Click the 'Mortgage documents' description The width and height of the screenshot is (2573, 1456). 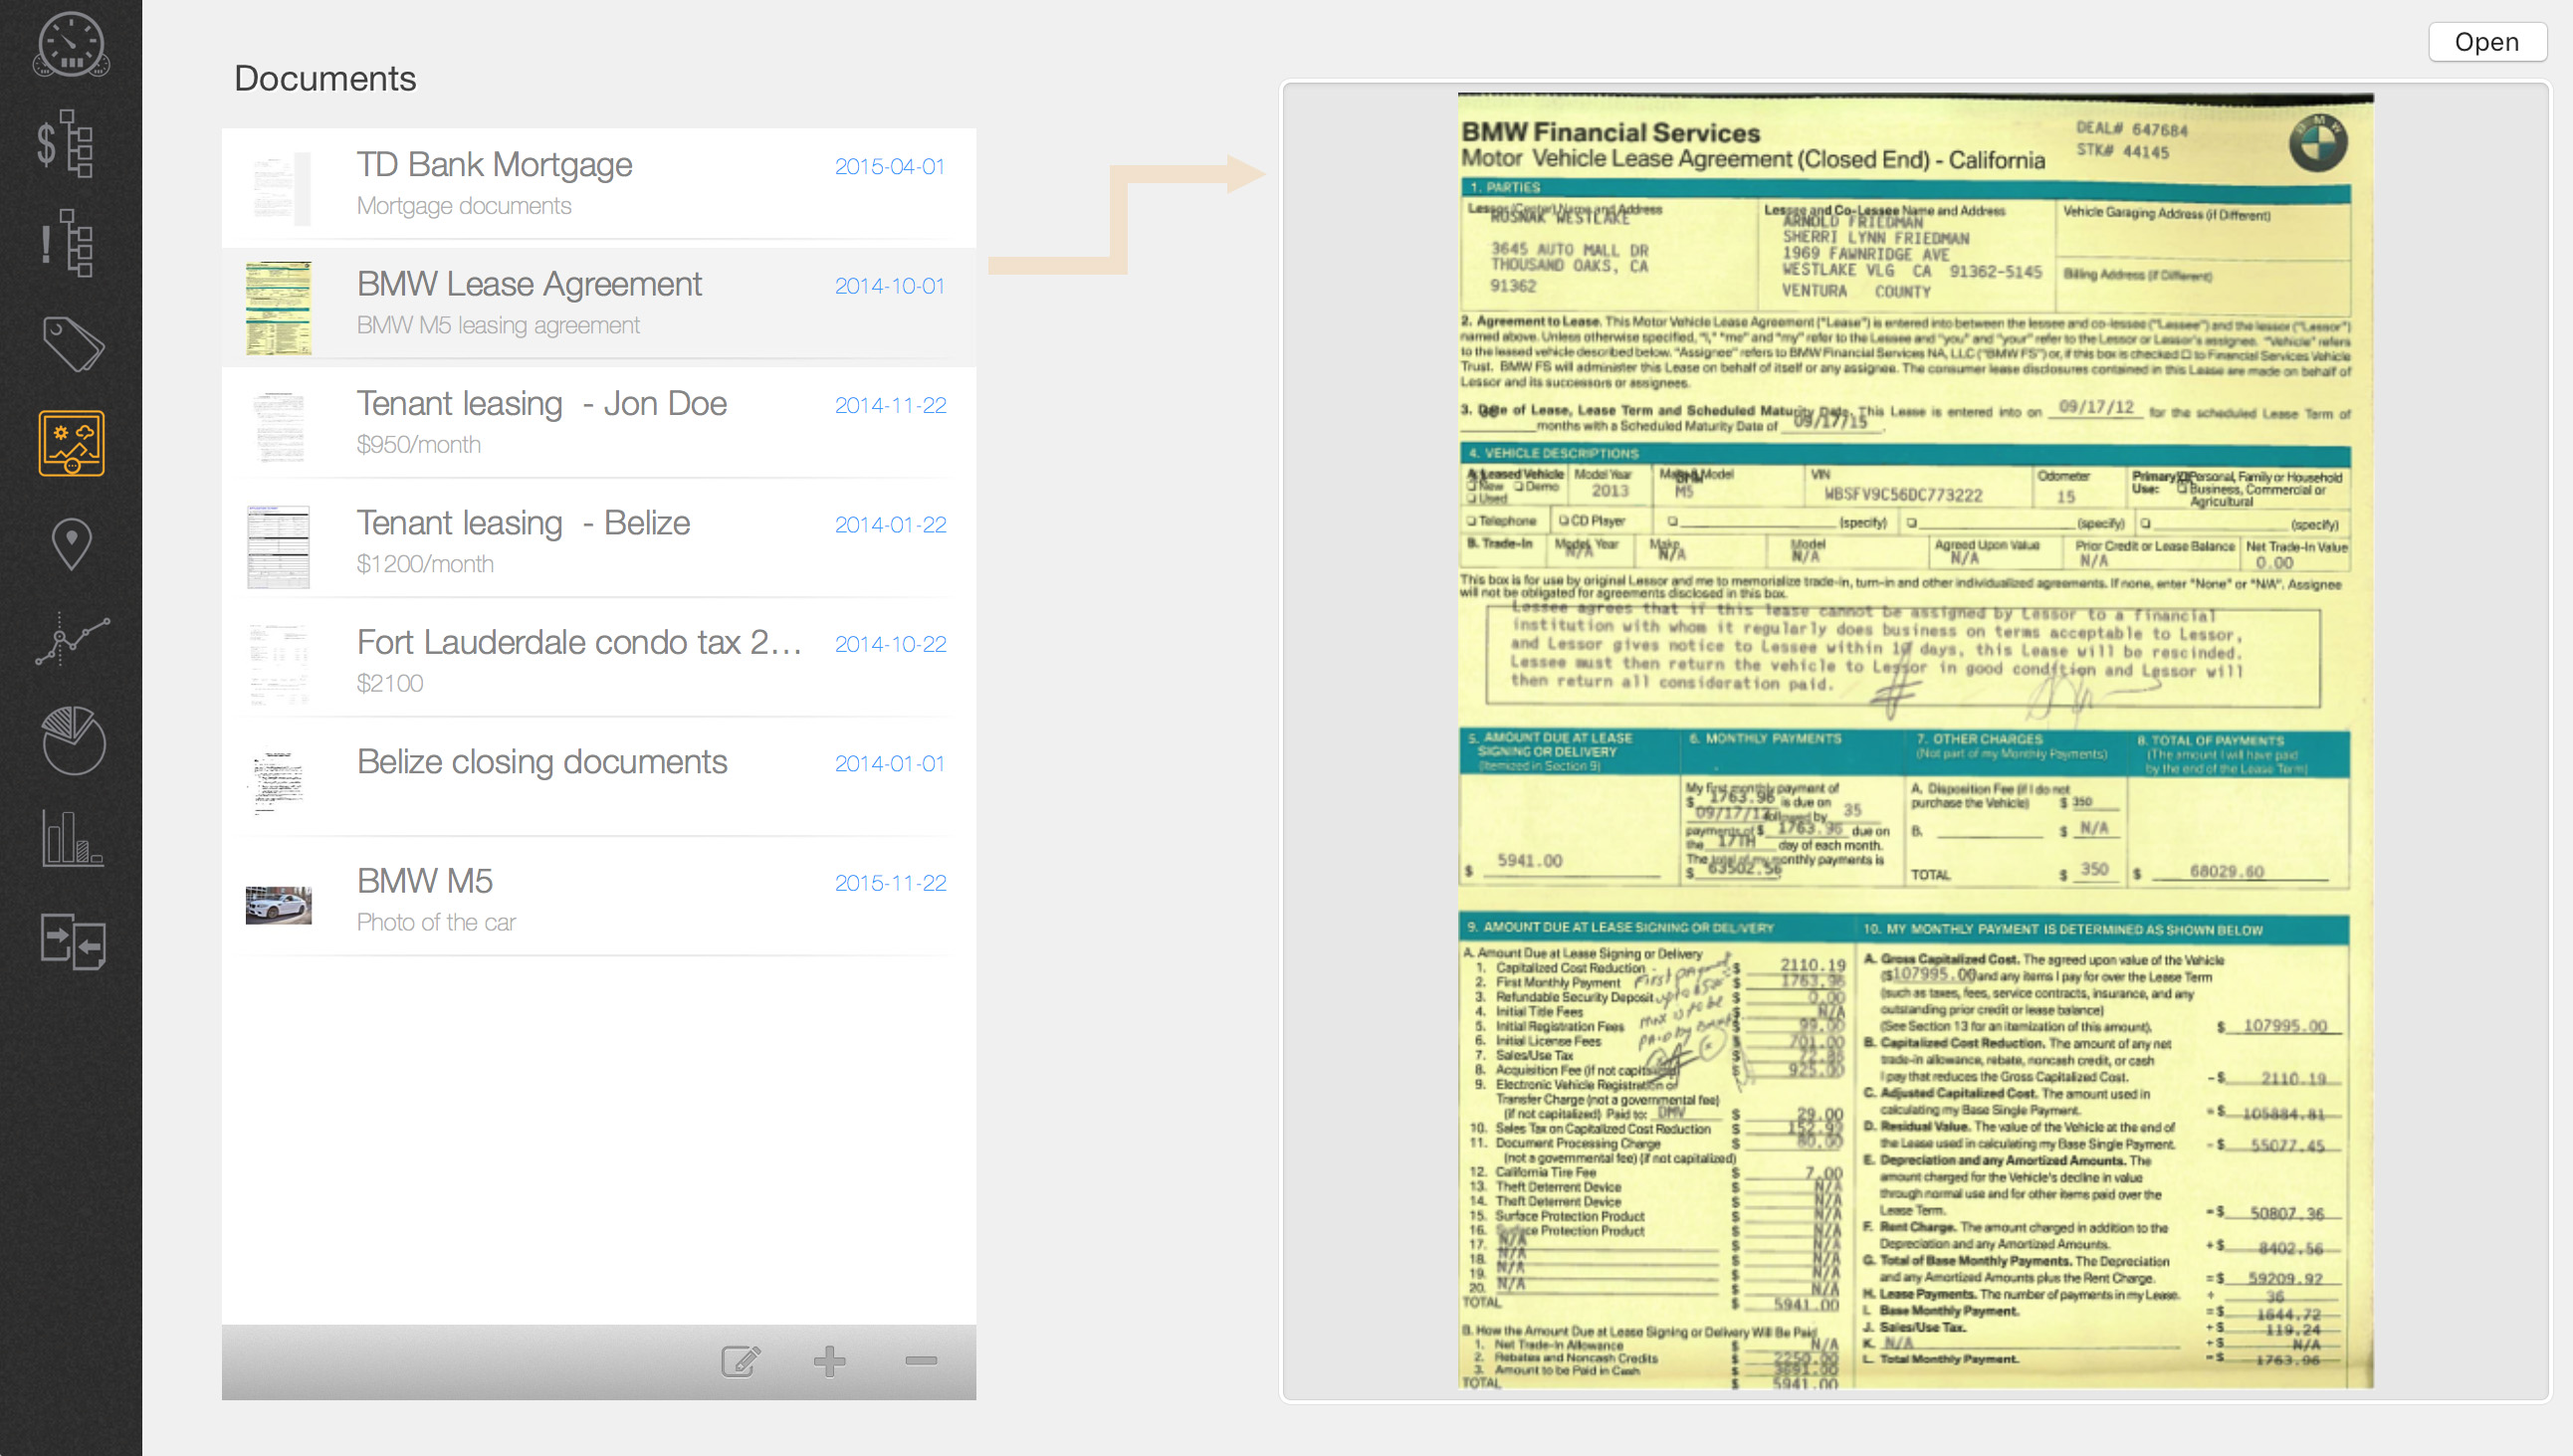464,206
